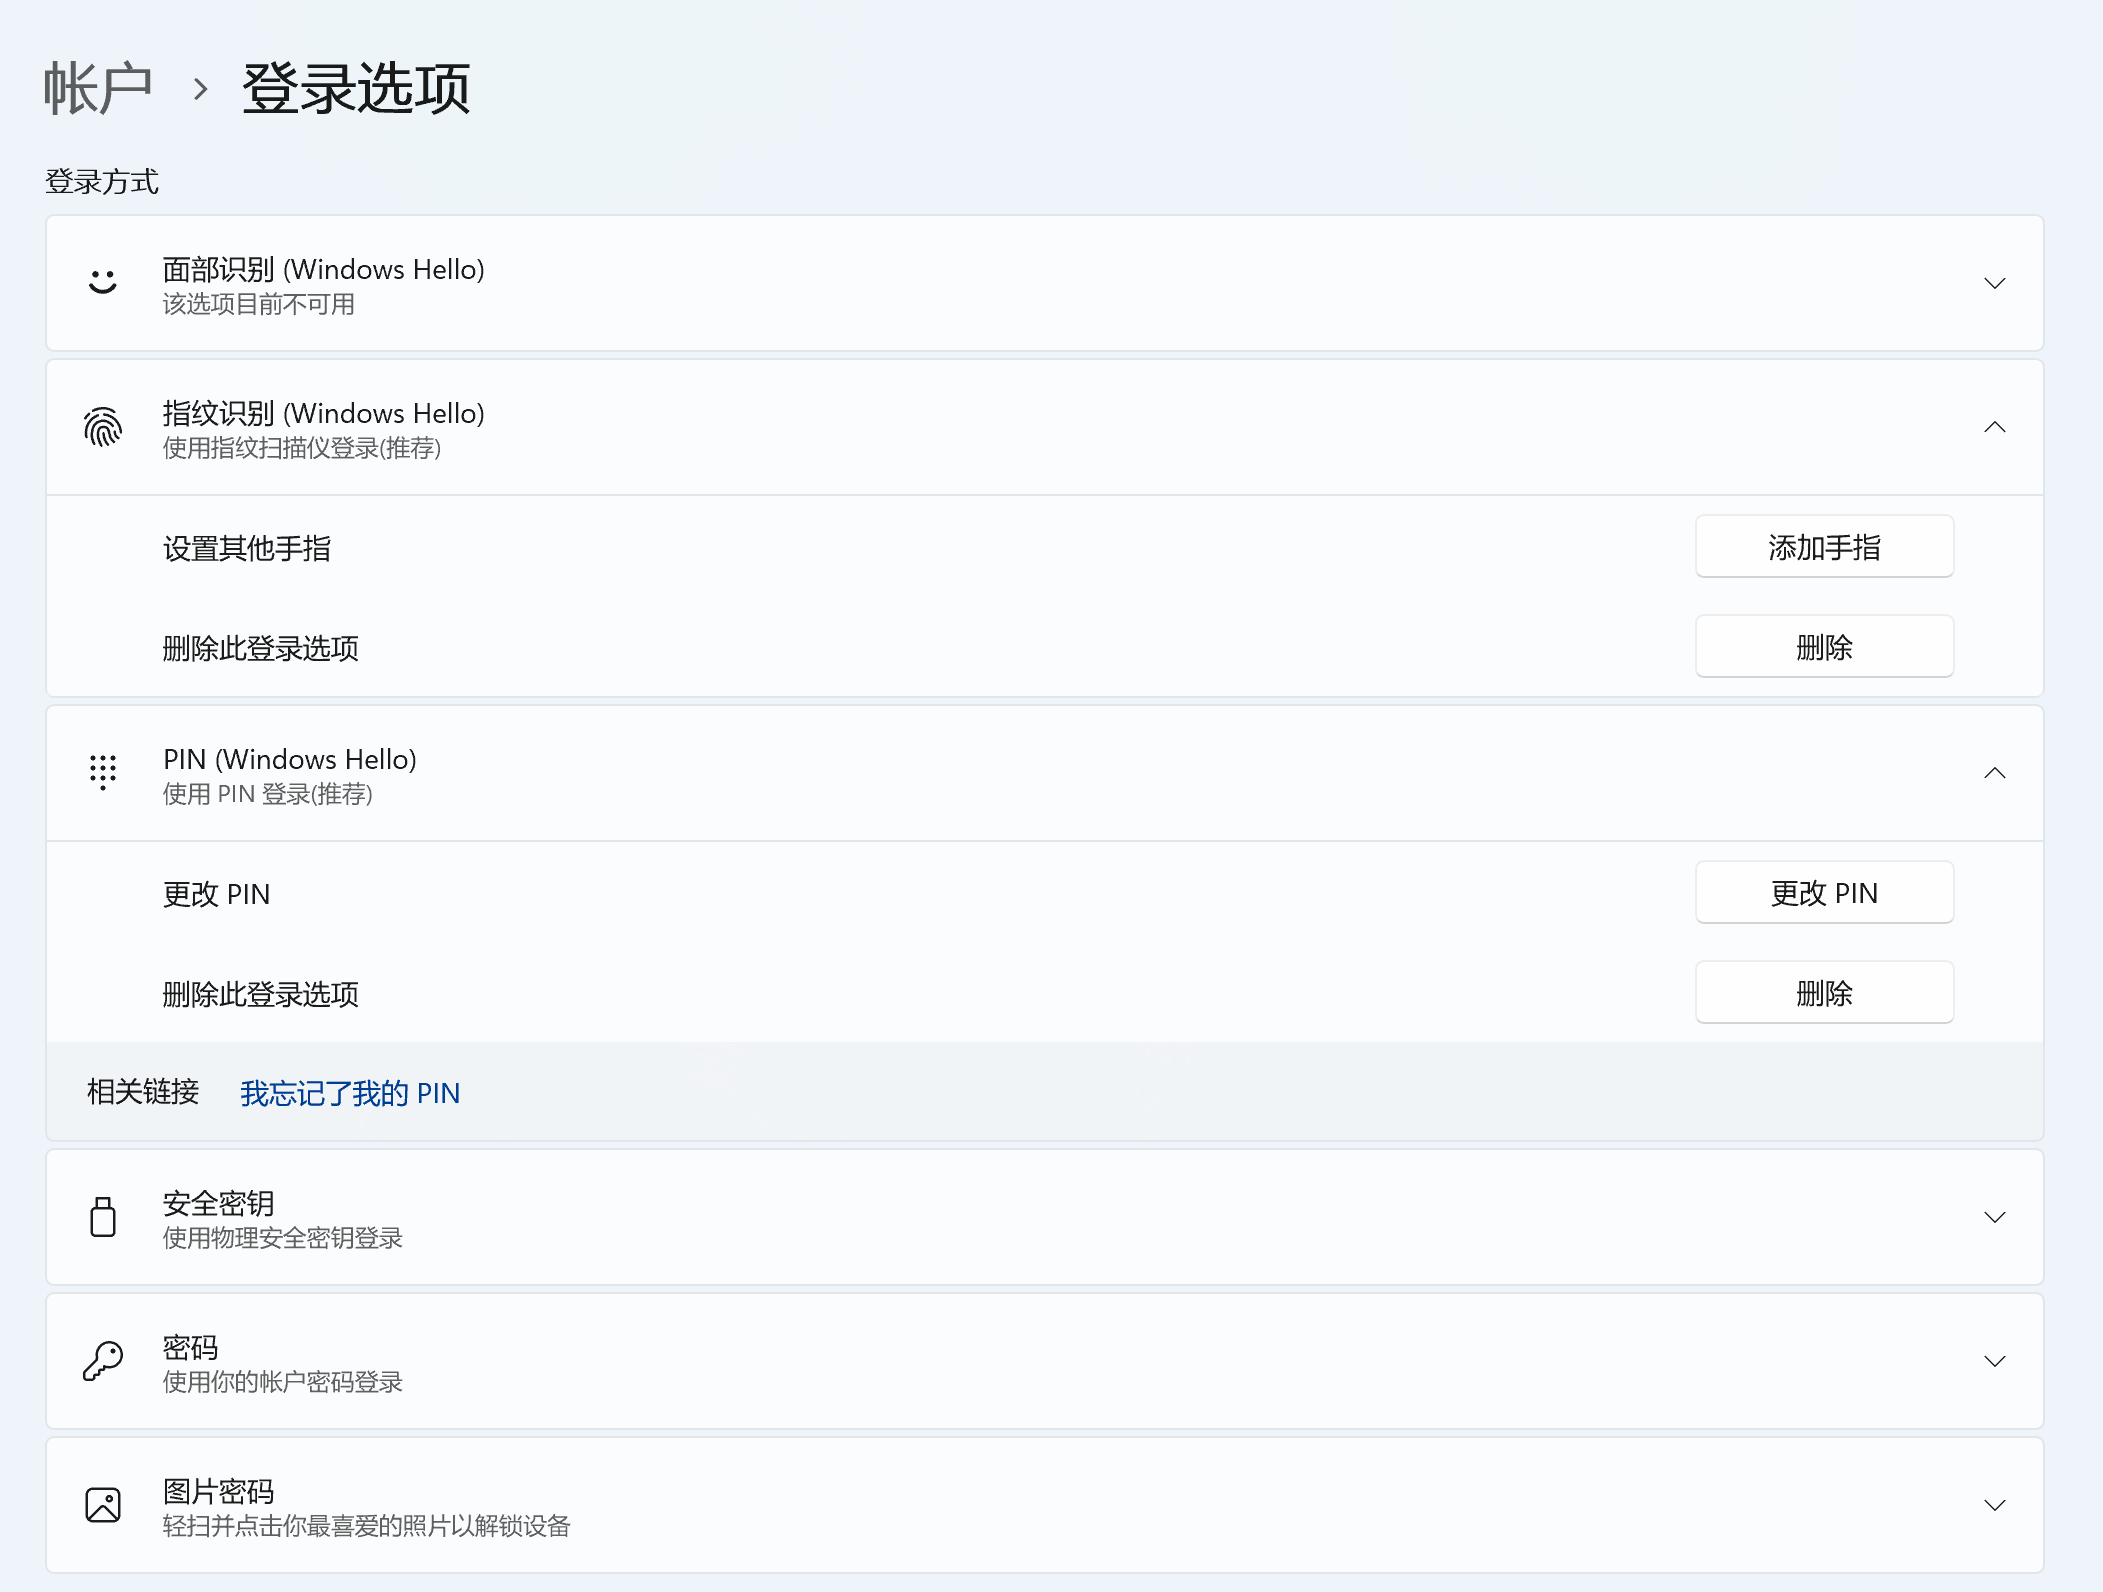Click the face recognition smiley icon
Image resolution: width=2103 pixels, height=1592 pixels.
[x=103, y=283]
